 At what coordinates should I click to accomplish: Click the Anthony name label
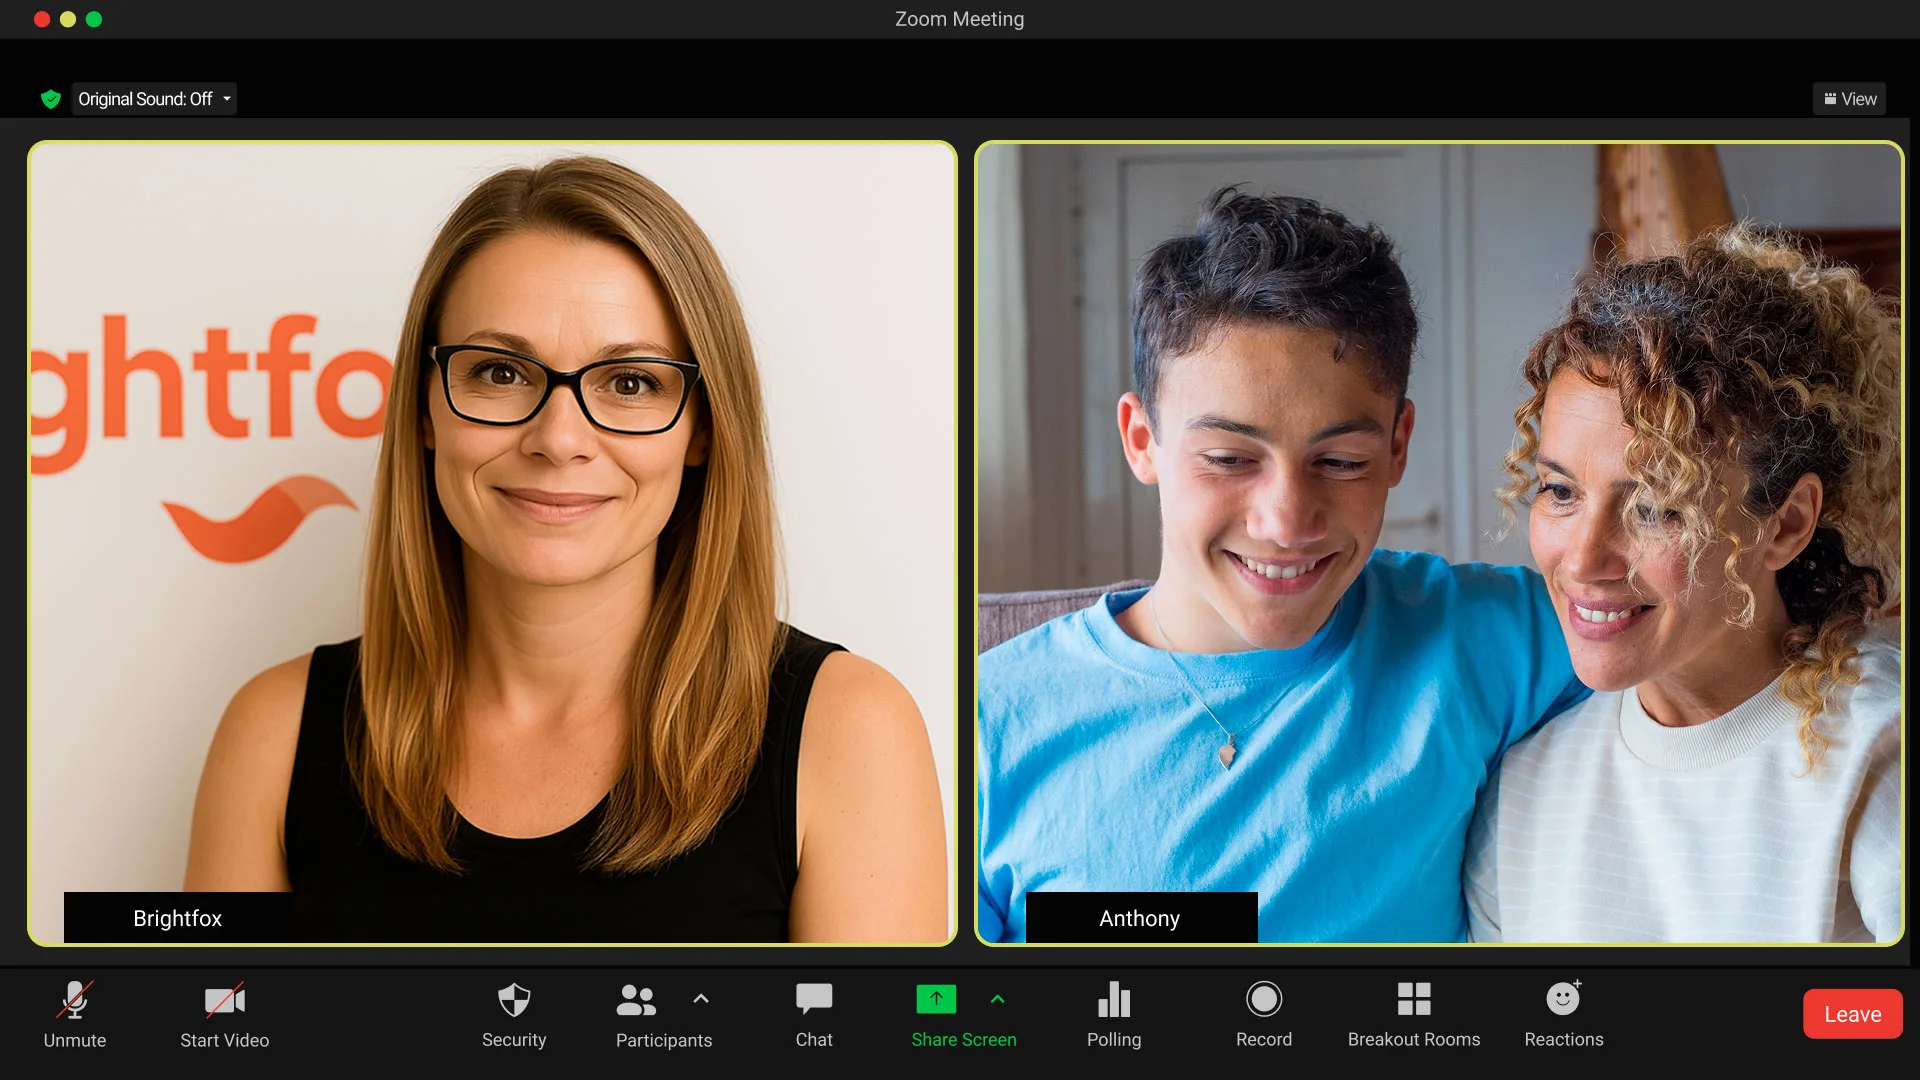(x=1140, y=918)
